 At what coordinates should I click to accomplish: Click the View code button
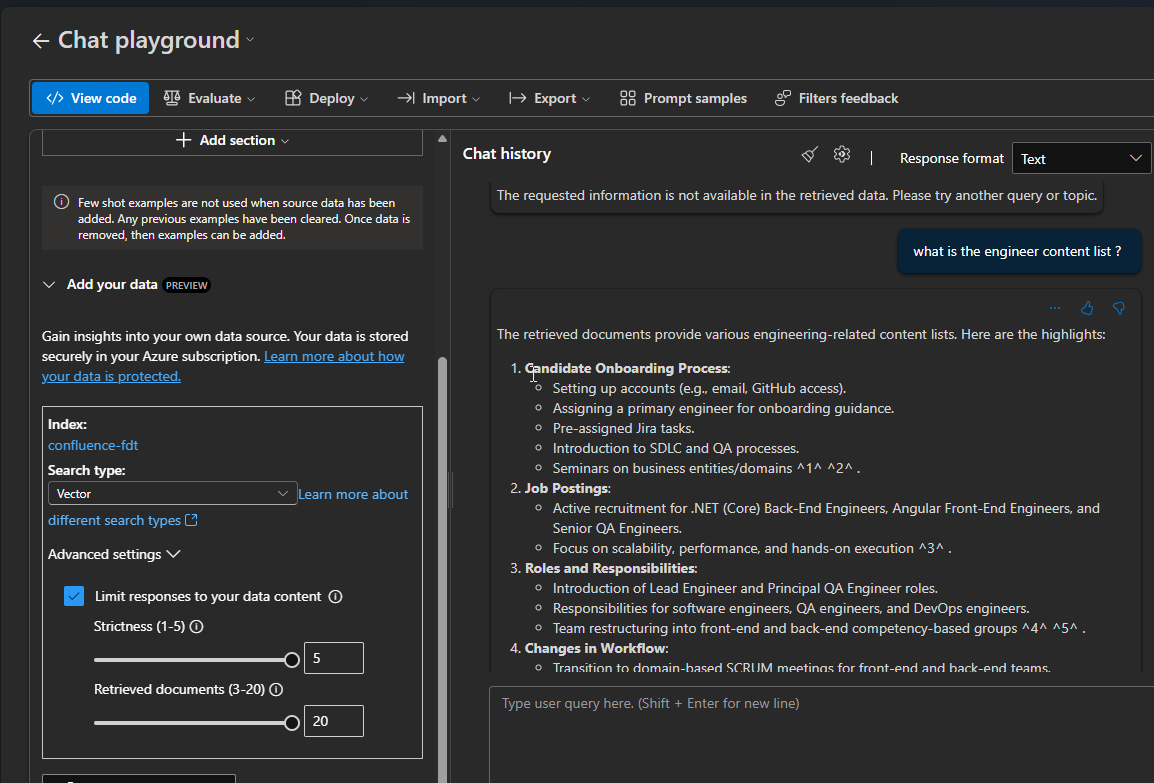[x=91, y=98]
